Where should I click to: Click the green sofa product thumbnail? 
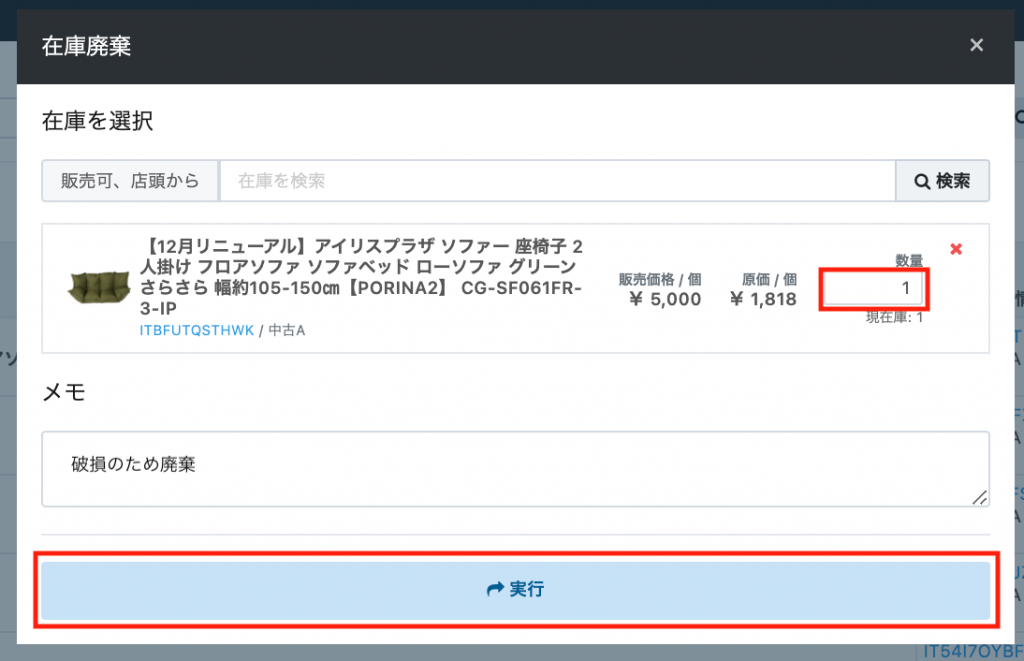pyautogui.click(x=99, y=287)
